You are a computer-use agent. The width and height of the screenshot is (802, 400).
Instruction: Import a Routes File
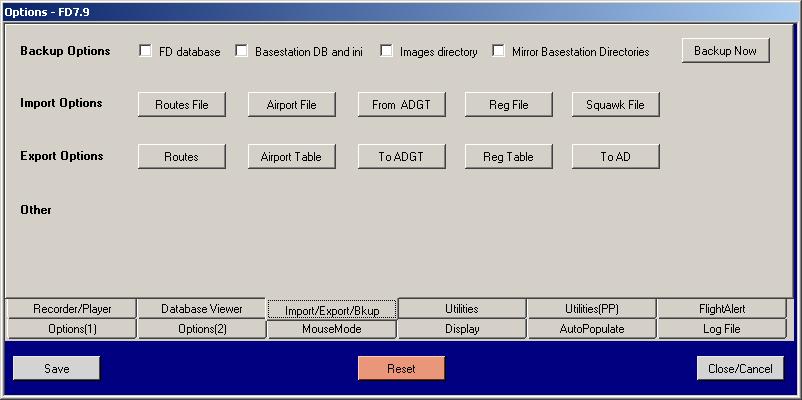tap(182, 105)
